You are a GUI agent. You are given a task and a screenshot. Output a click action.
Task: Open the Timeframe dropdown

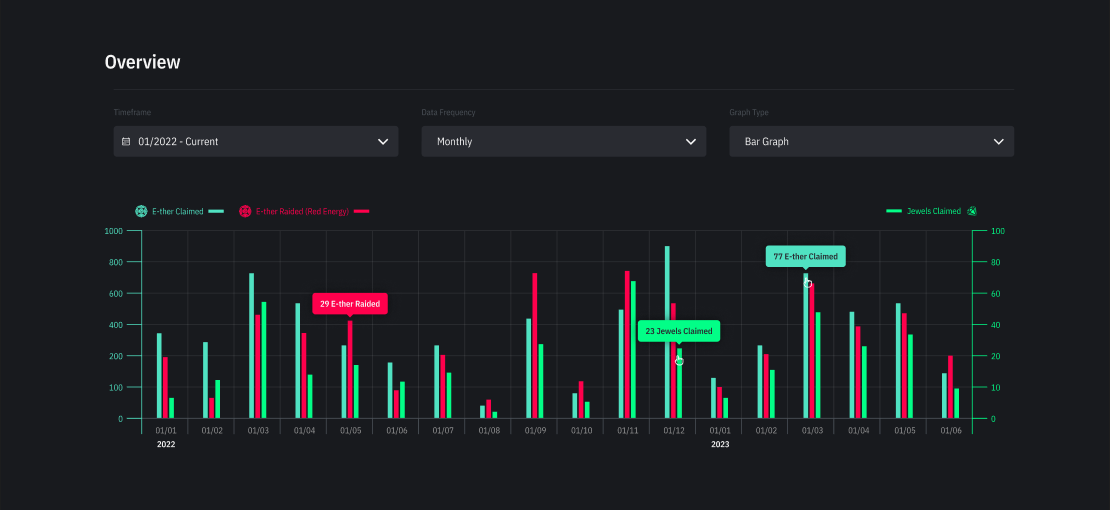[x=255, y=142]
